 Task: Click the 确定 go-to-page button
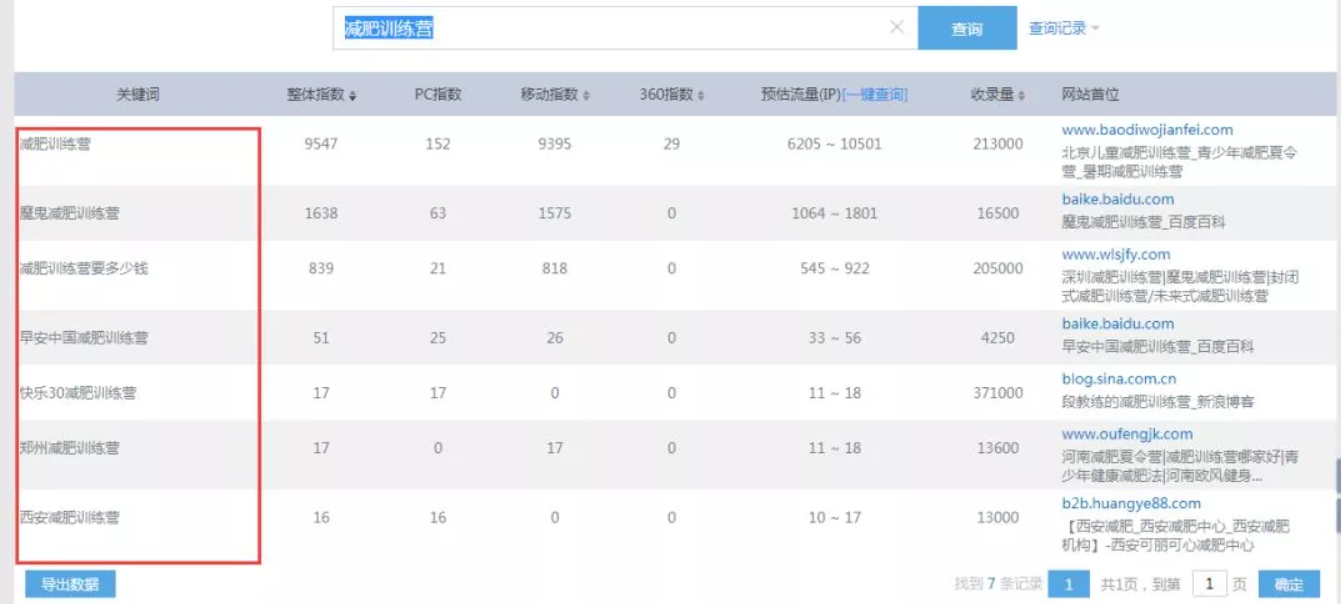(1289, 585)
